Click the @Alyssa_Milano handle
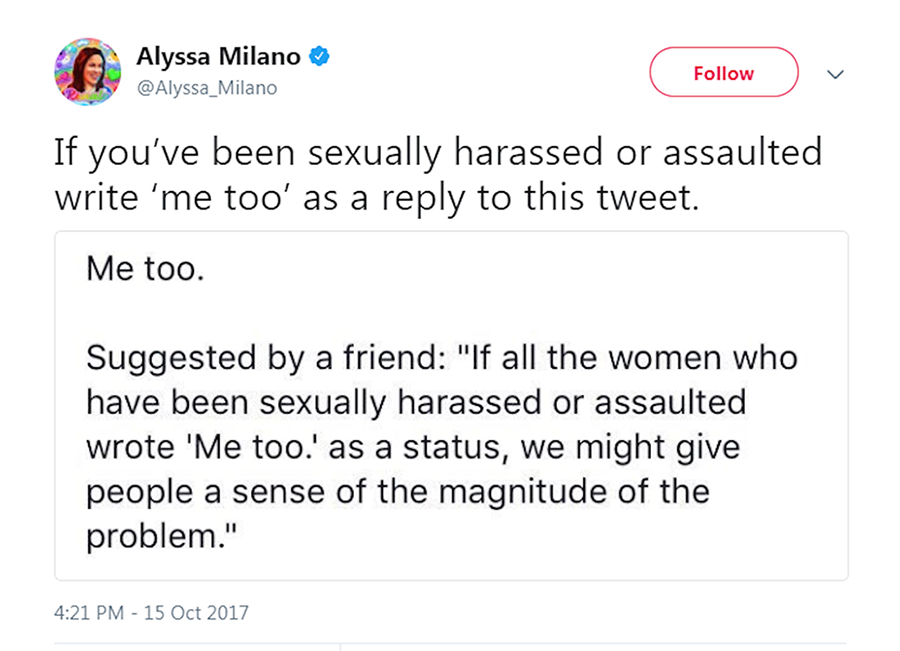 pos(206,88)
